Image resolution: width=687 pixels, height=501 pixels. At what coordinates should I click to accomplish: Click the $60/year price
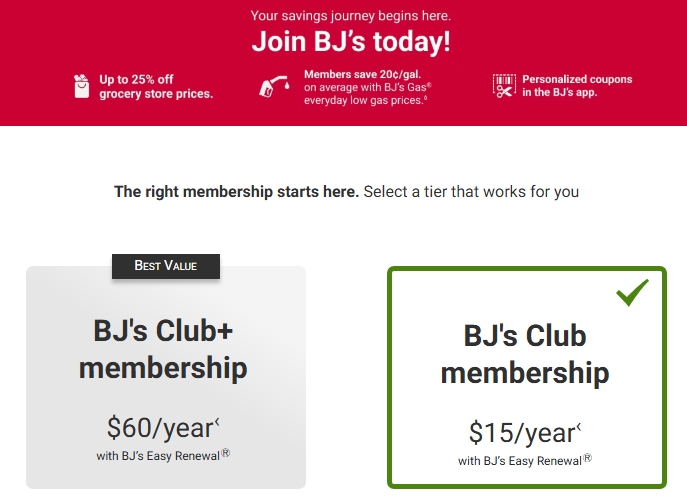(159, 428)
